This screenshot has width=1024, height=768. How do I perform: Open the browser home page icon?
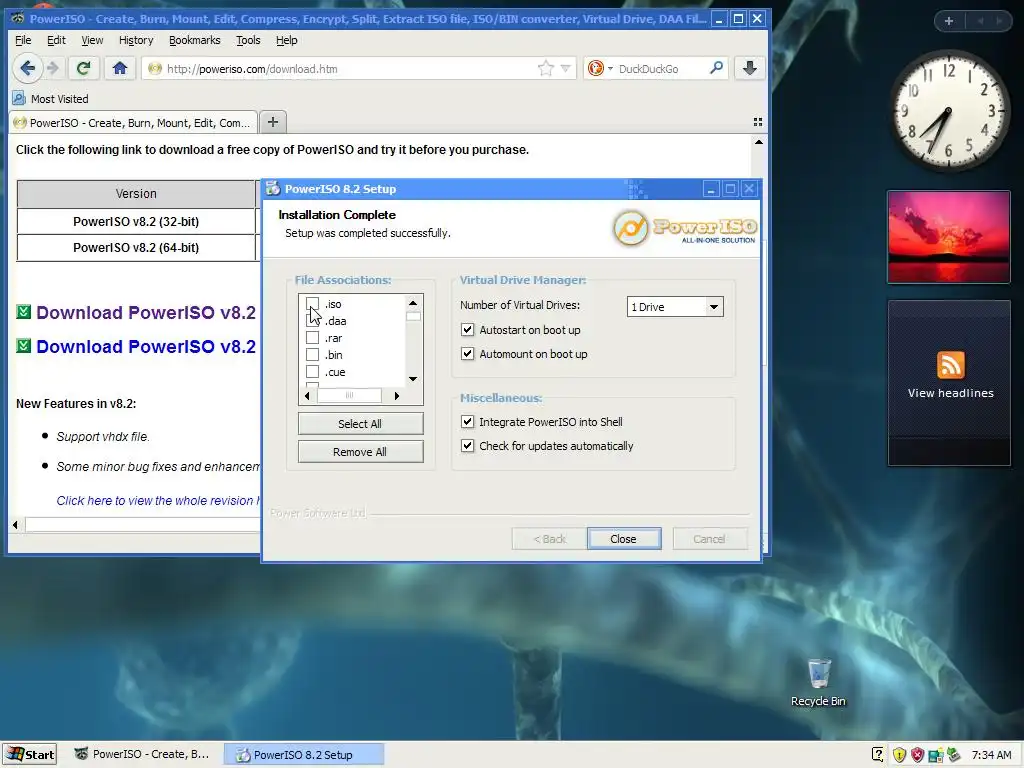pos(120,68)
